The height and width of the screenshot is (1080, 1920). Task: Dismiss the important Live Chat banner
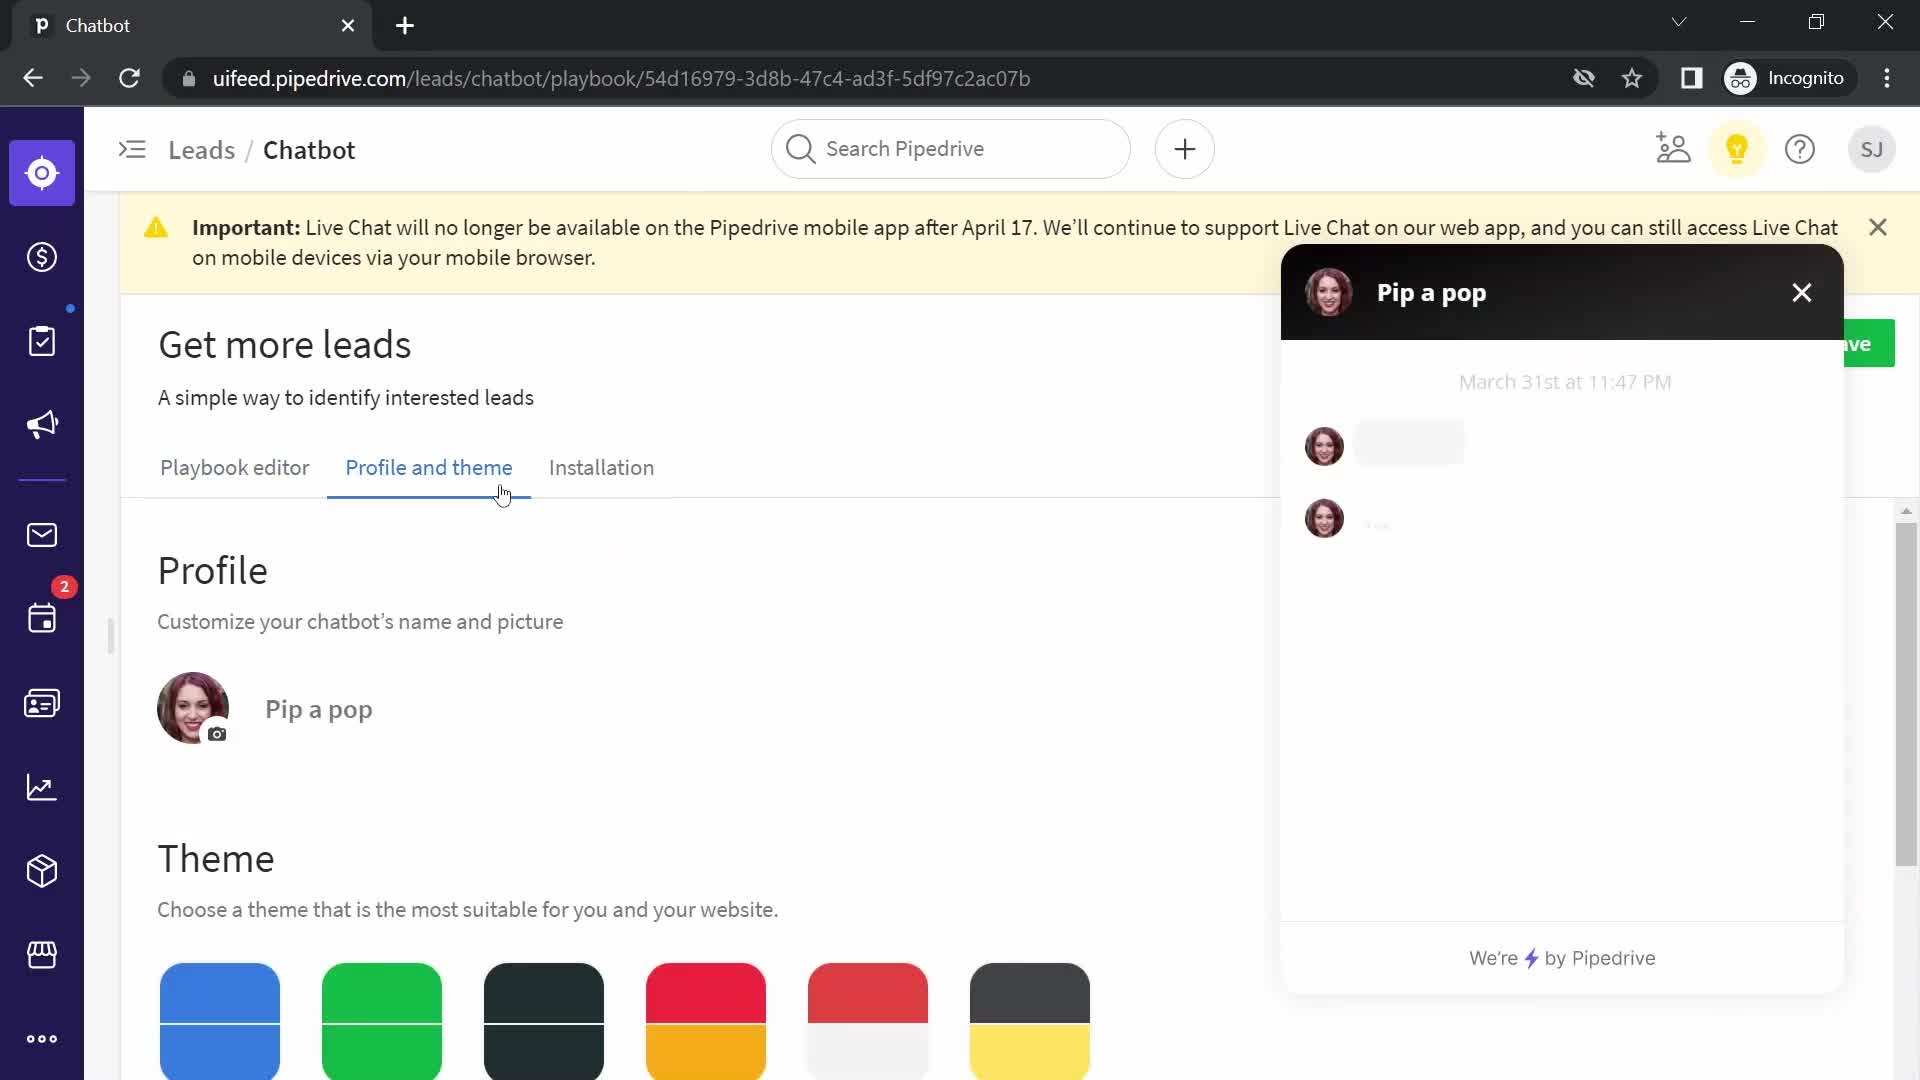(1878, 227)
